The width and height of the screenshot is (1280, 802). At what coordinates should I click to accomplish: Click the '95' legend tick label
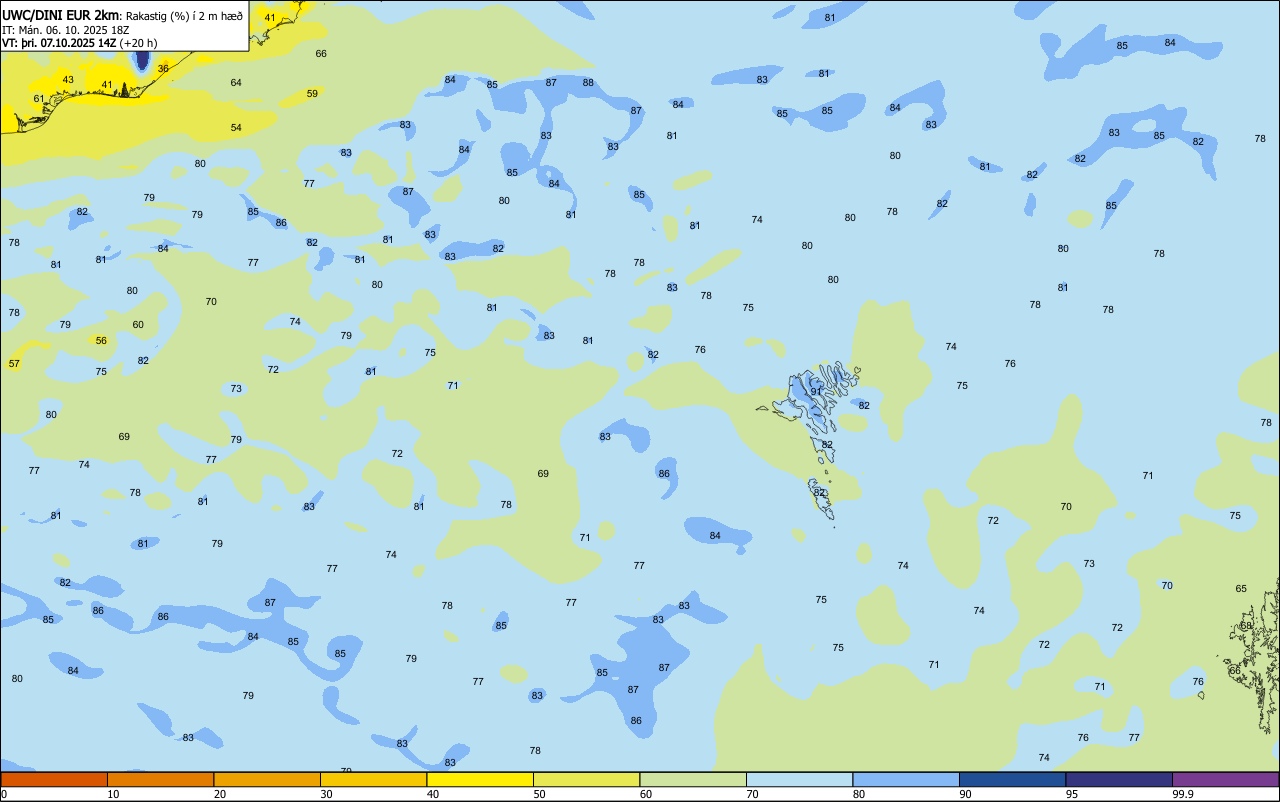click(x=1073, y=794)
